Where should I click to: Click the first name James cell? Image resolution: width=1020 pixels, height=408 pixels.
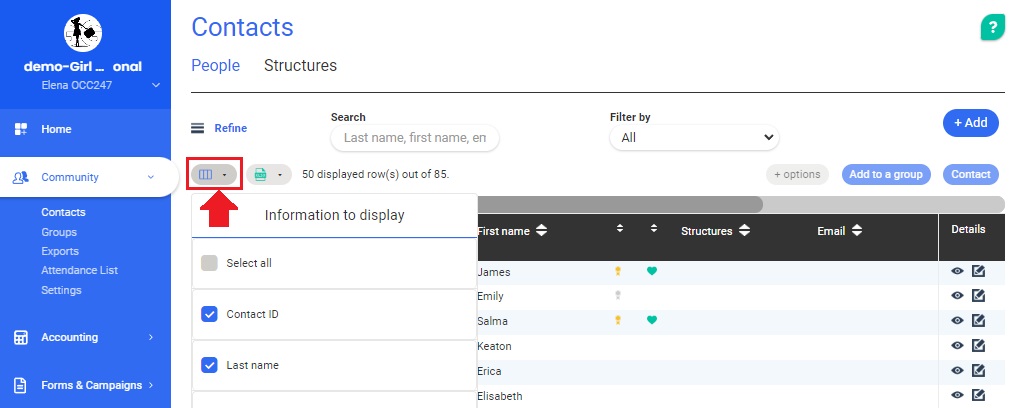(494, 272)
